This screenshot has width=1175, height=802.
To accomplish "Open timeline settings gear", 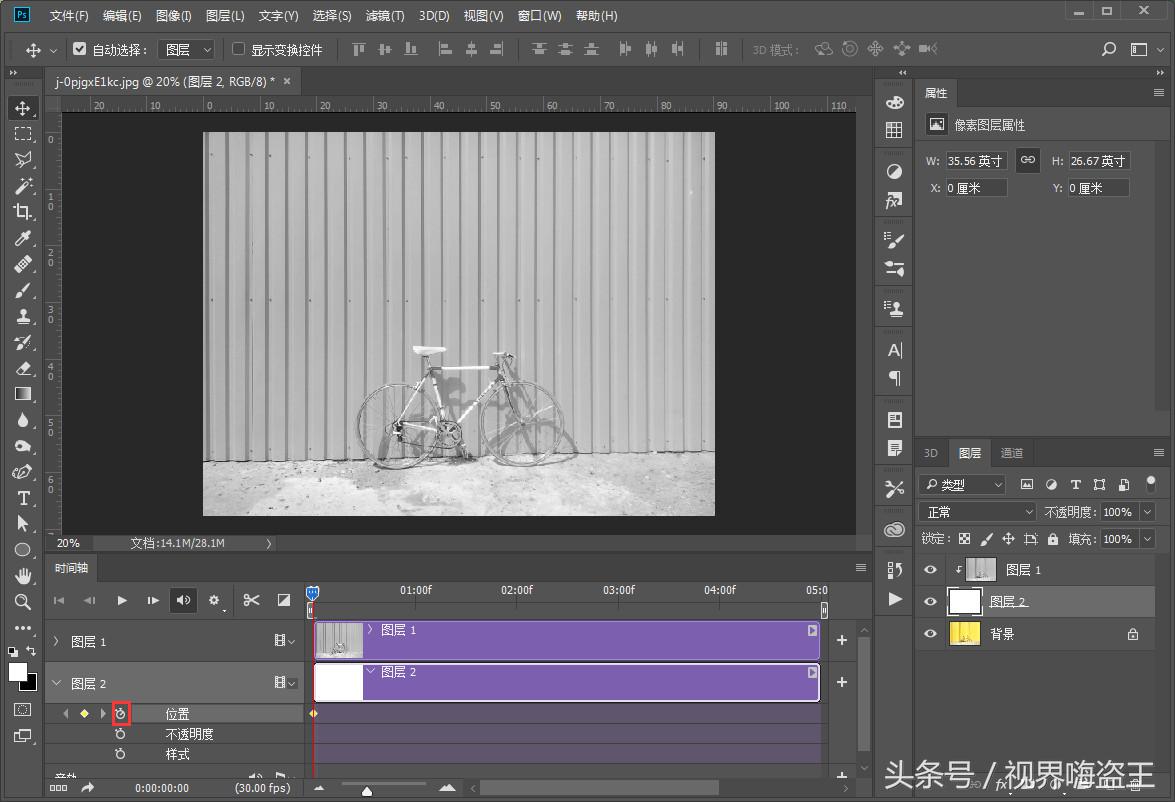I will (x=214, y=600).
